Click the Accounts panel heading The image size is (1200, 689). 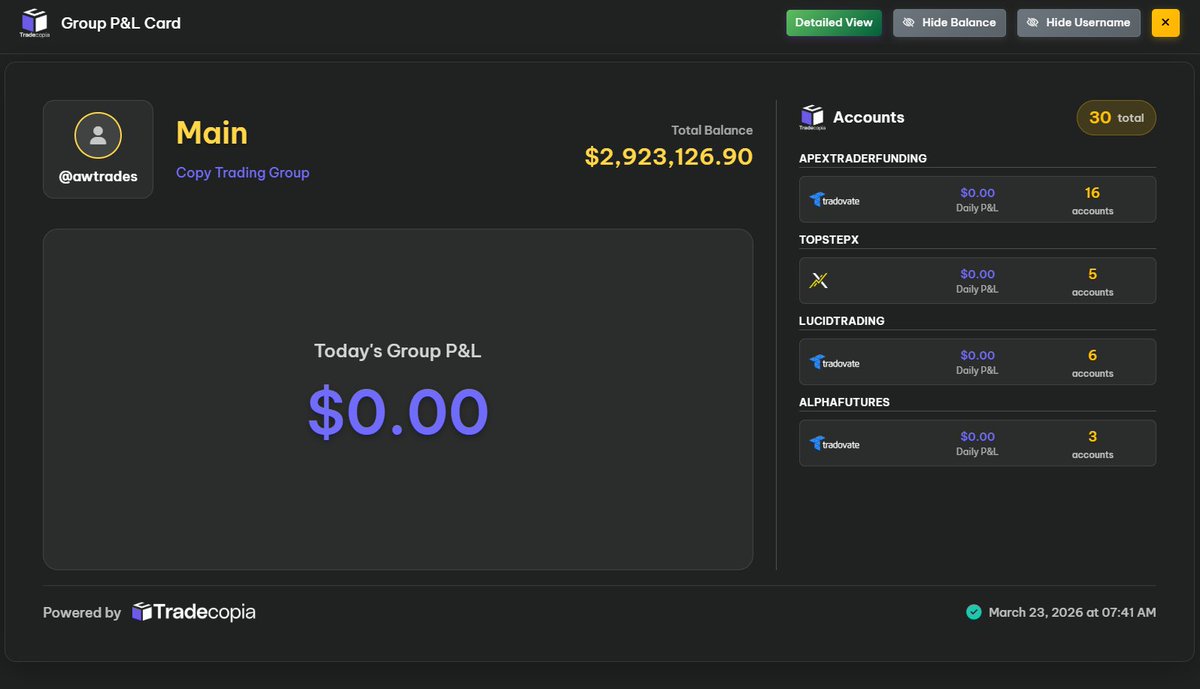[868, 118]
